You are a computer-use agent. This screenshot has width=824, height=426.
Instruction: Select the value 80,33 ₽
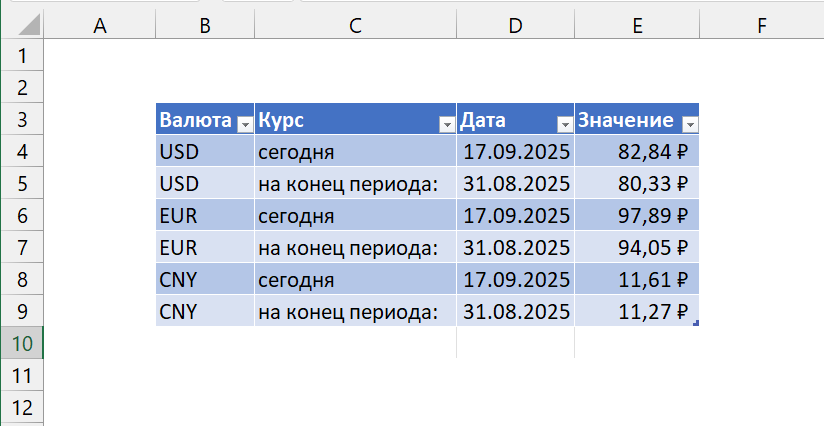pyautogui.click(x=637, y=183)
